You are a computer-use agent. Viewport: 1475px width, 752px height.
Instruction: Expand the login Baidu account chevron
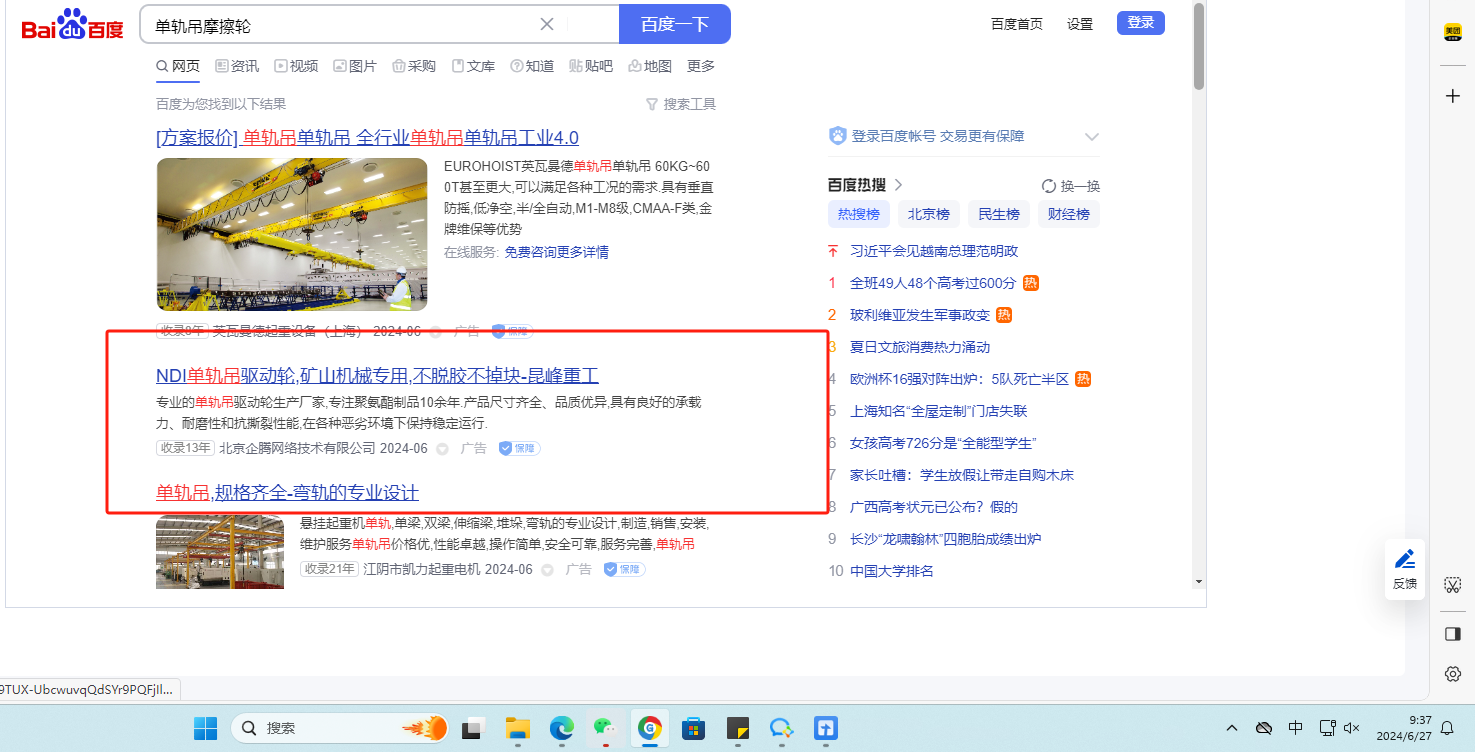click(x=1092, y=137)
